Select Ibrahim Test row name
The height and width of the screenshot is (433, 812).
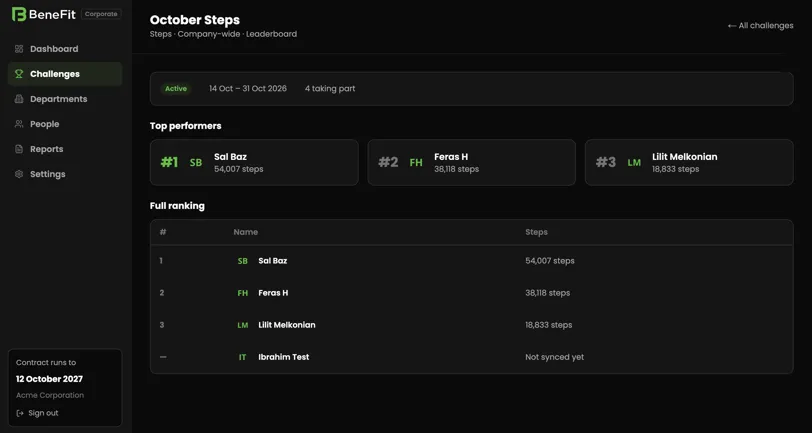(284, 357)
